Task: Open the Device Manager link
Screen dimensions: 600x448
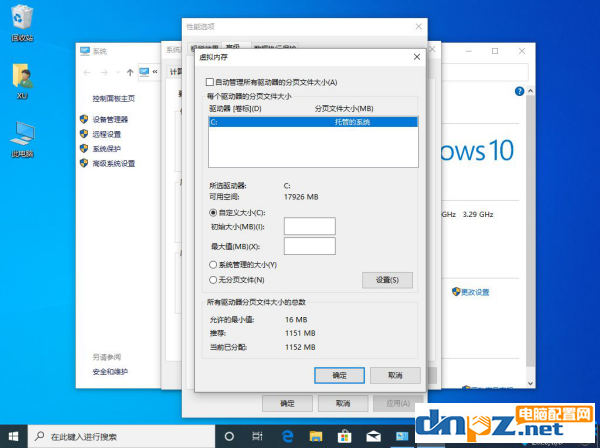Action: click(x=110, y=119)
